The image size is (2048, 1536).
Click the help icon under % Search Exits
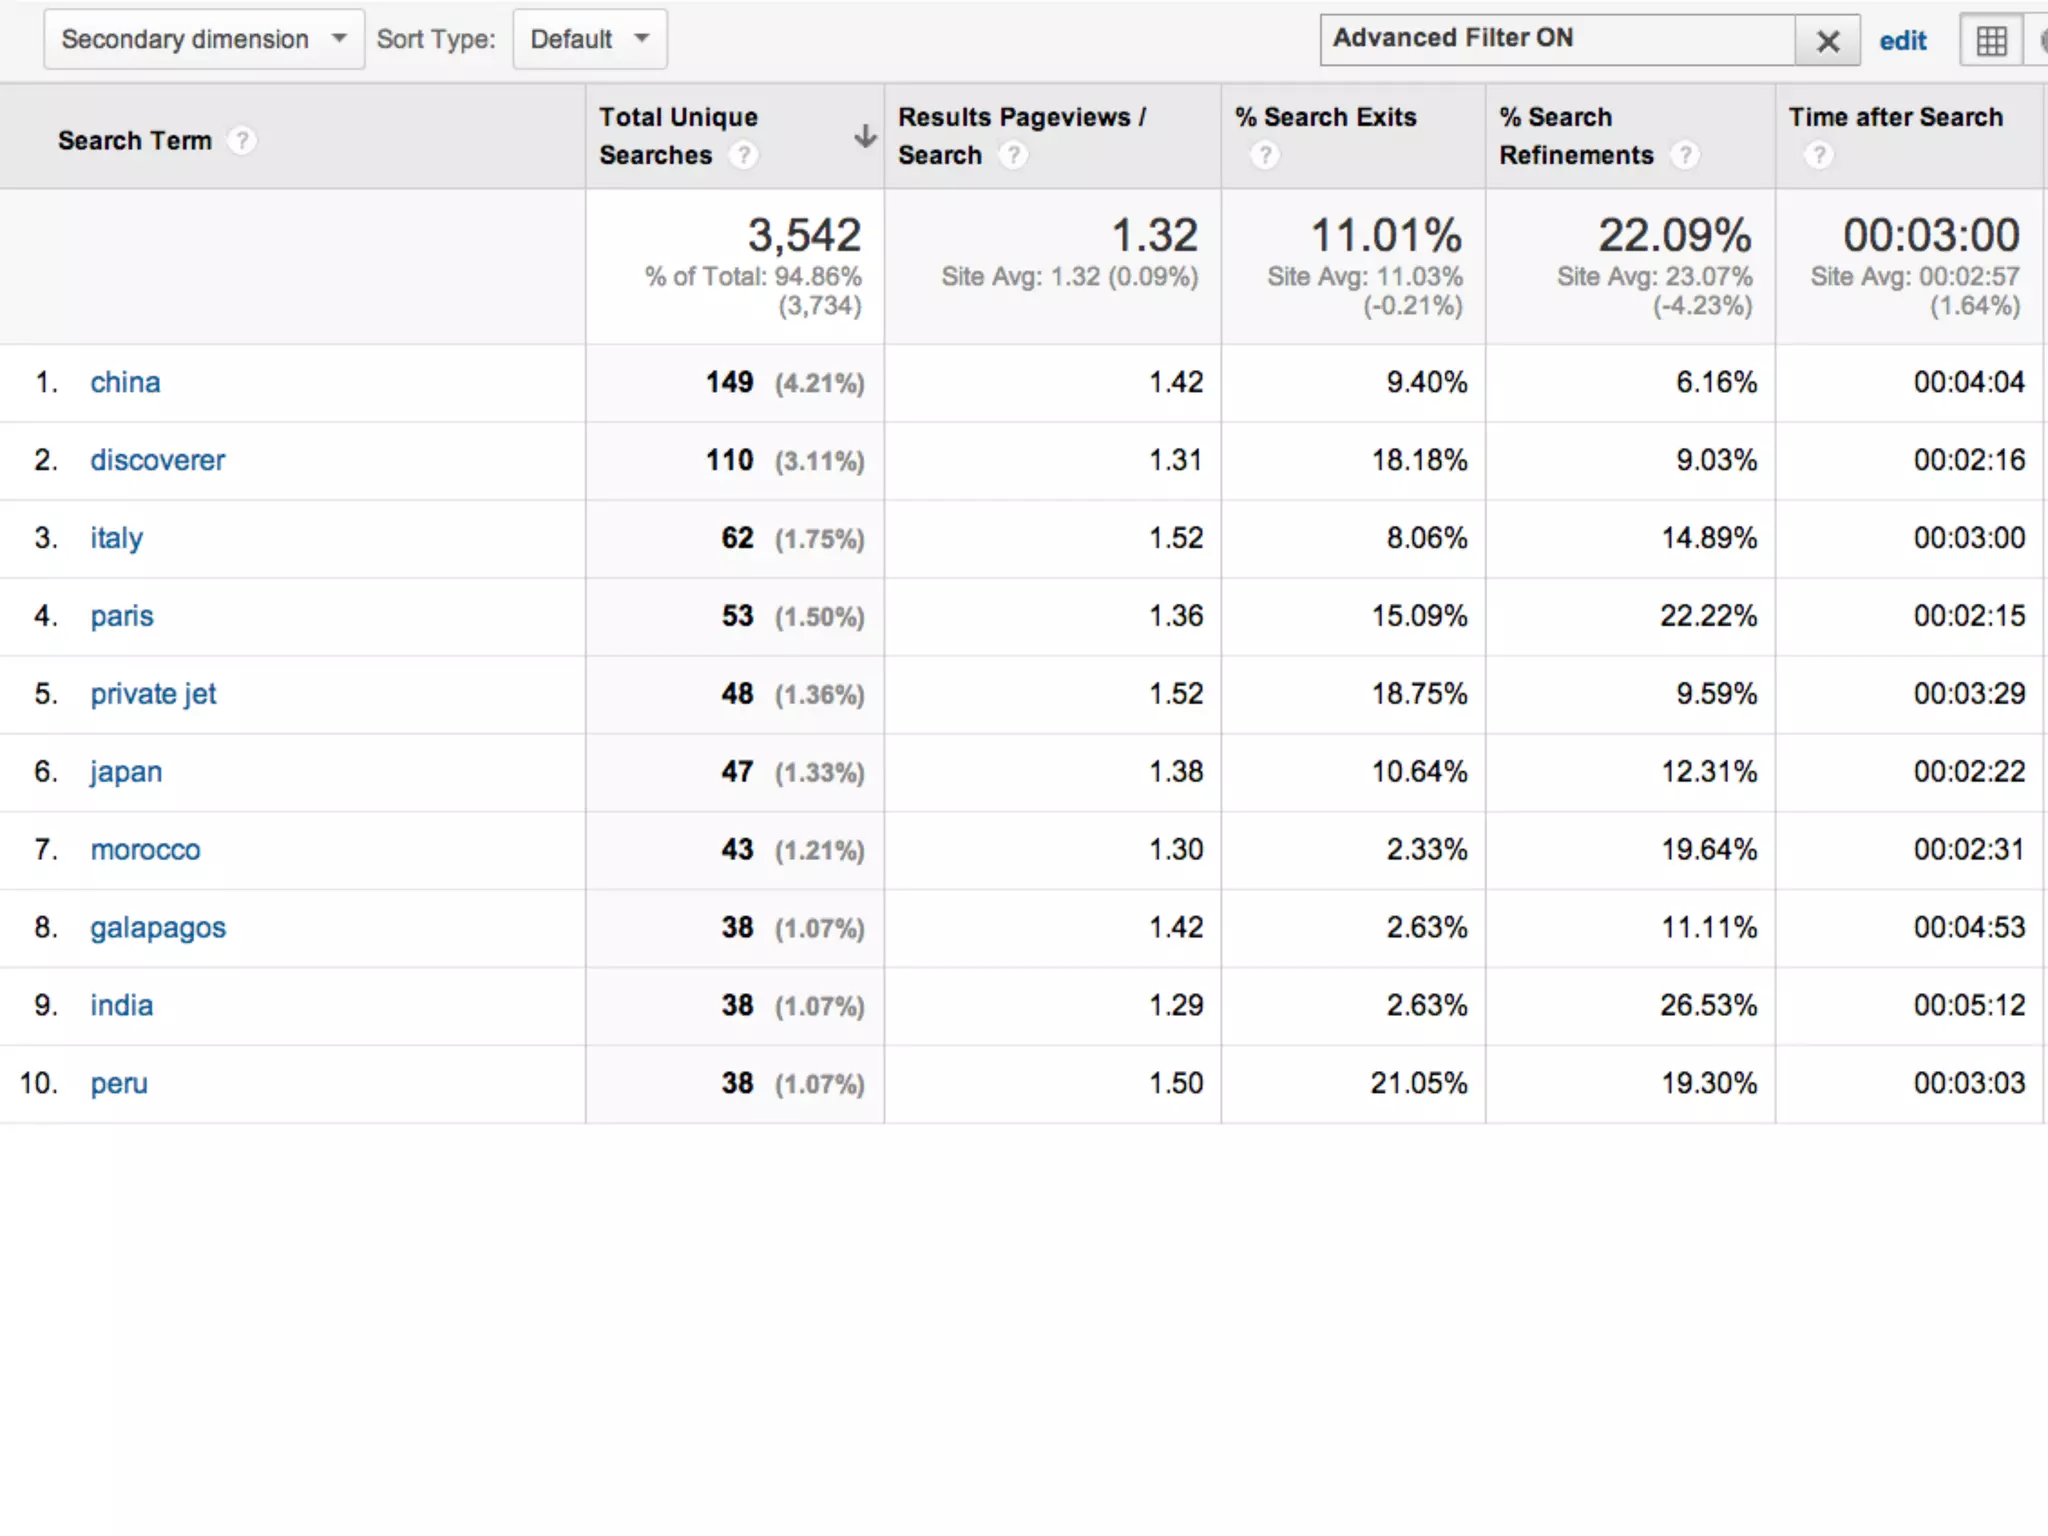click(1265, 155)
